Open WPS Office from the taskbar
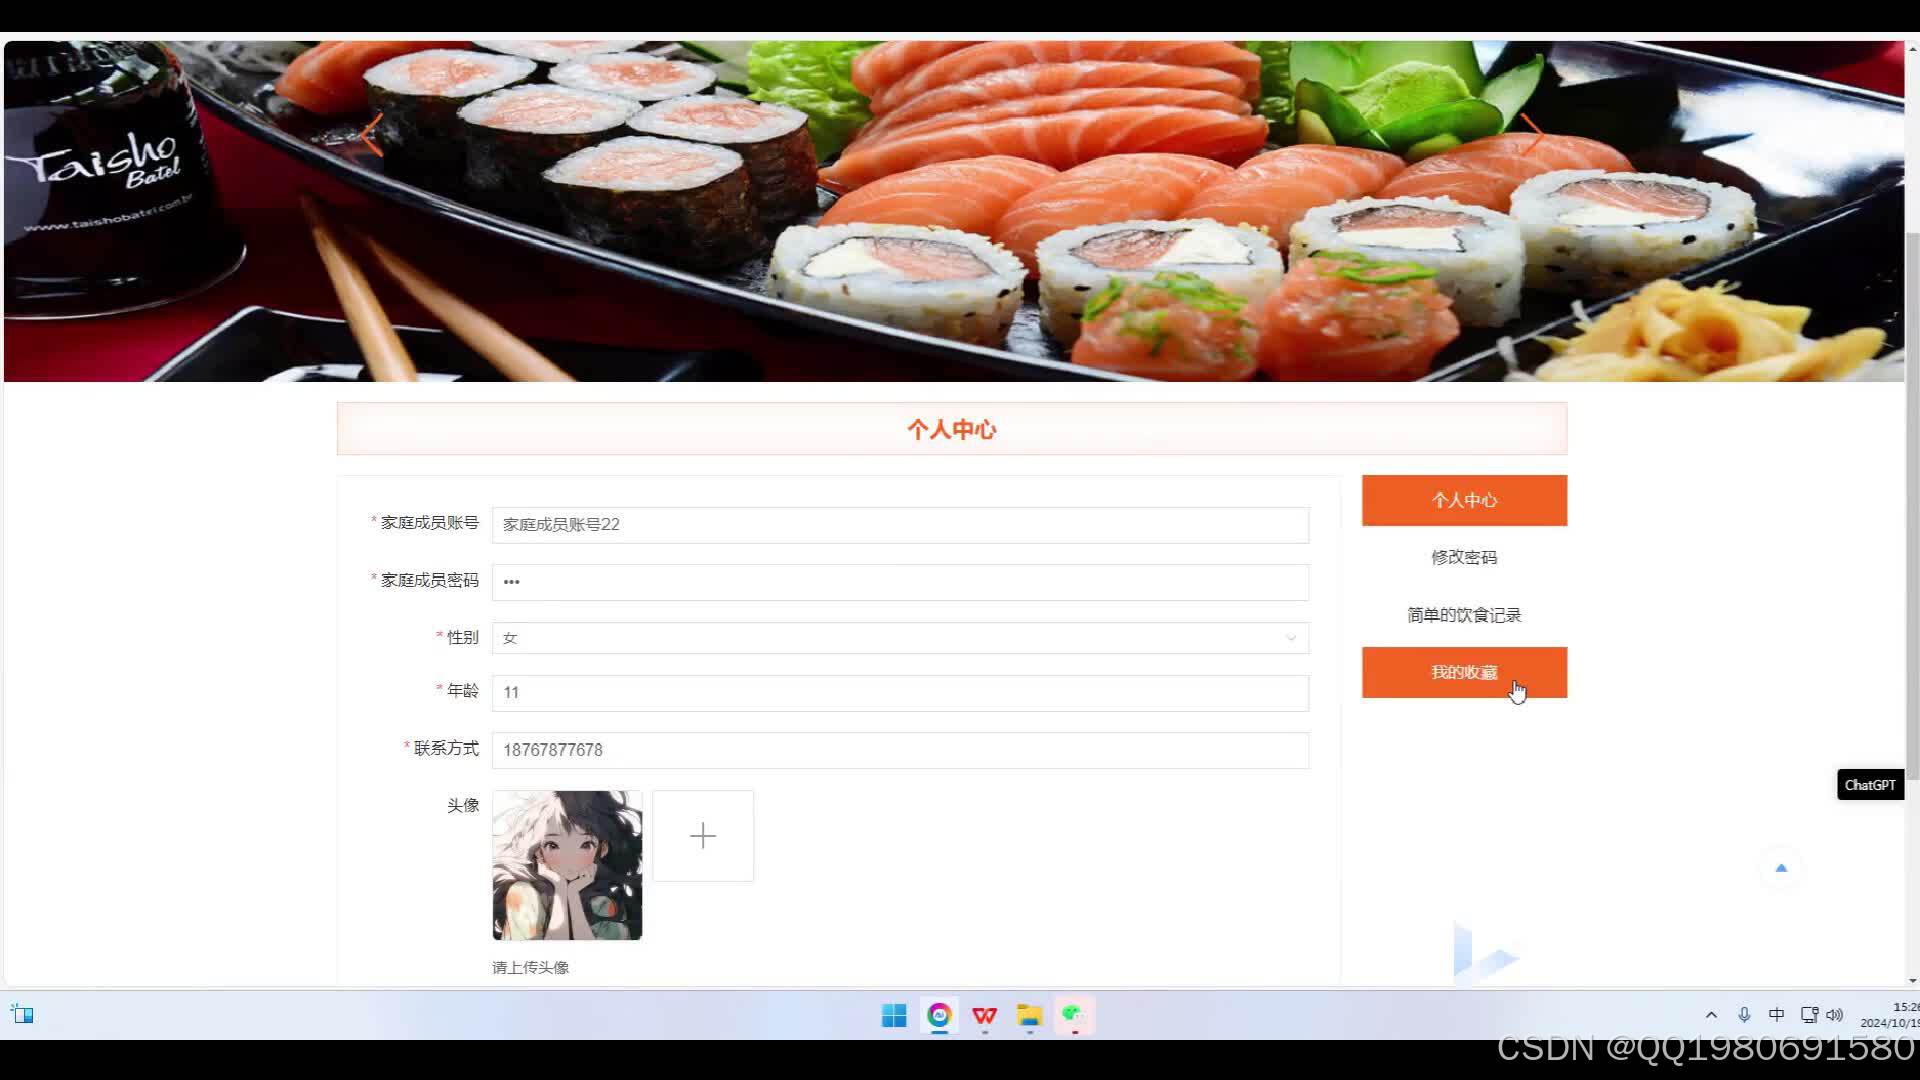Image resolution: width=1920 pixels, height=1080 pixels. 984,1015
